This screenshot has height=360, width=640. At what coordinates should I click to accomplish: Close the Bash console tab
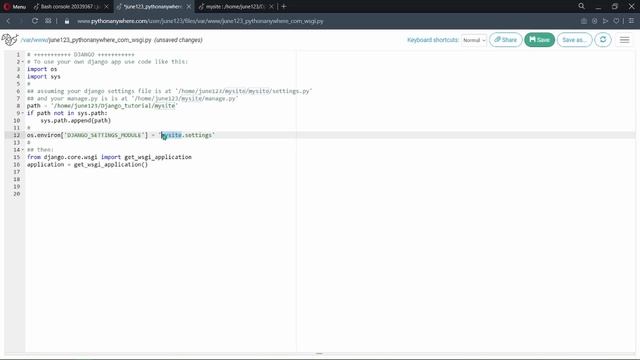pyautogui.click(x=106, y=7)
